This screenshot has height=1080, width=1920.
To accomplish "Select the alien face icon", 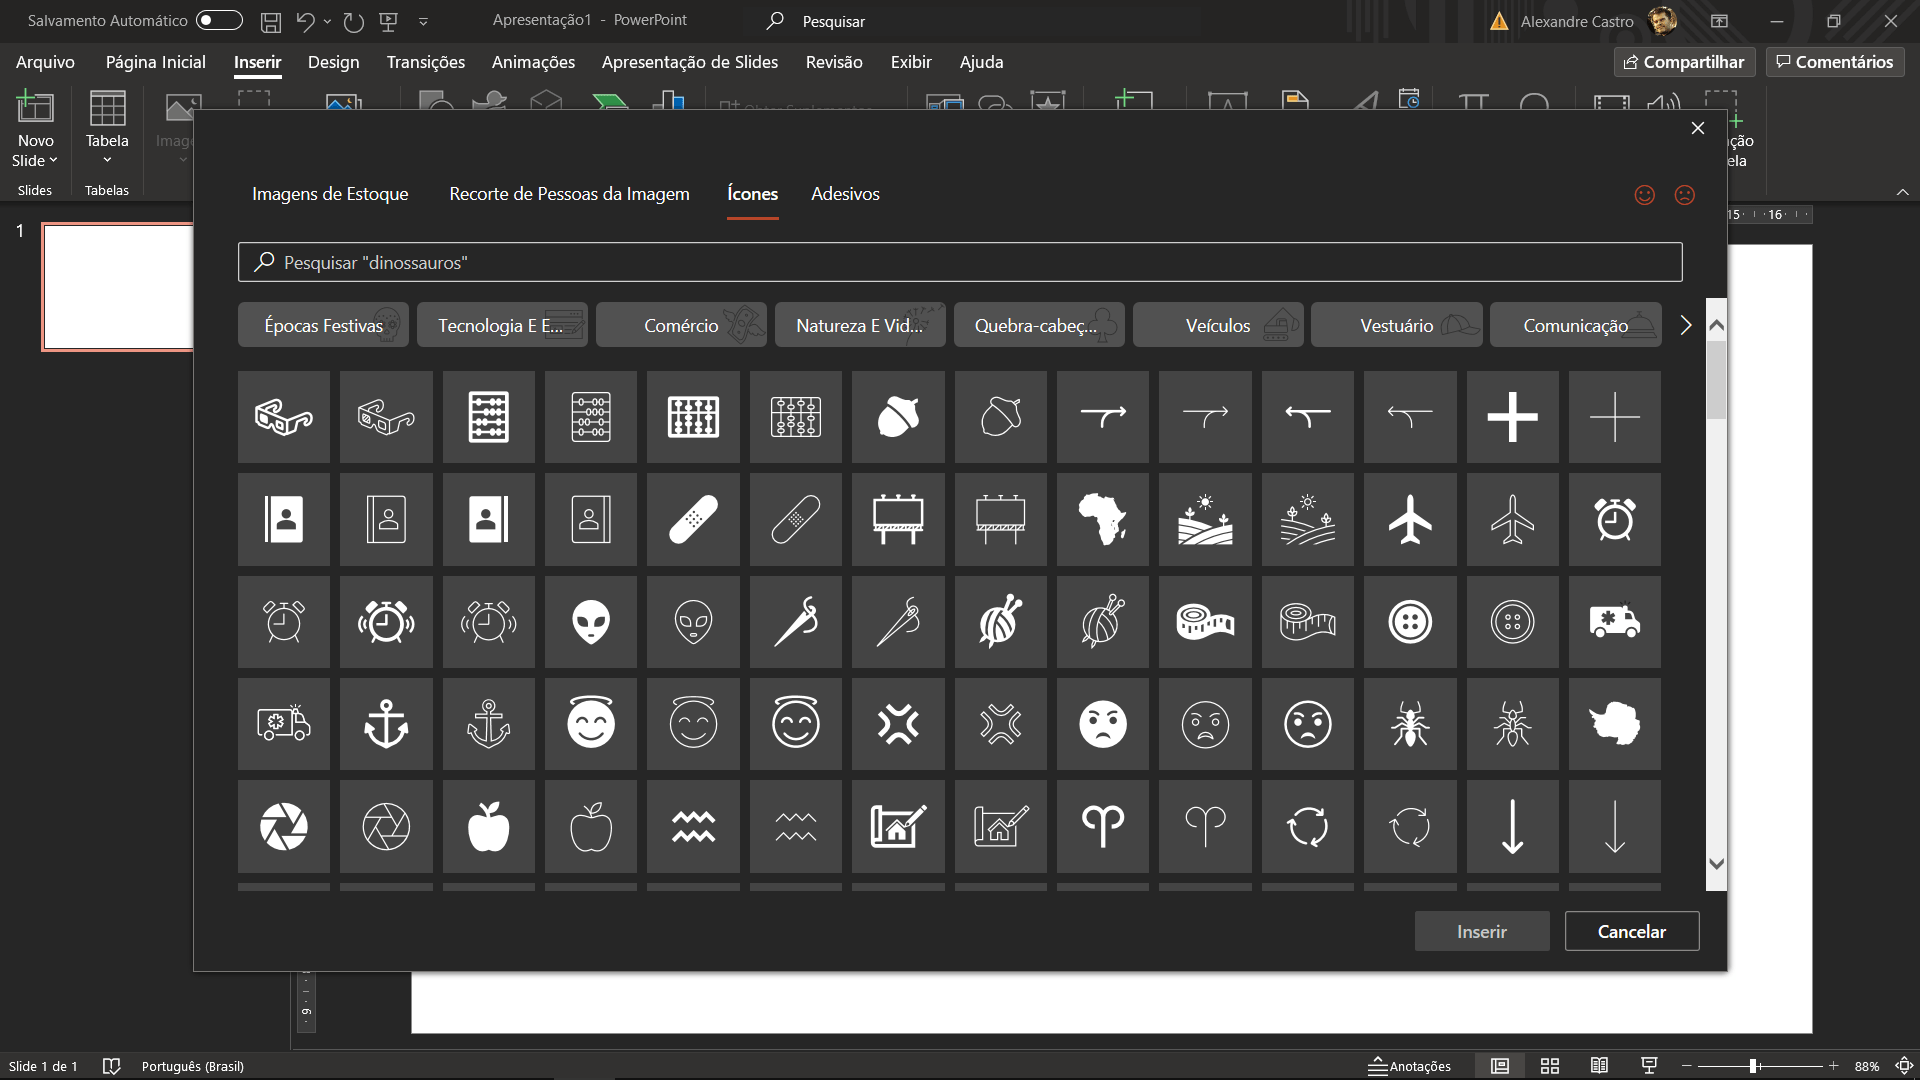I will pos(590,622).
